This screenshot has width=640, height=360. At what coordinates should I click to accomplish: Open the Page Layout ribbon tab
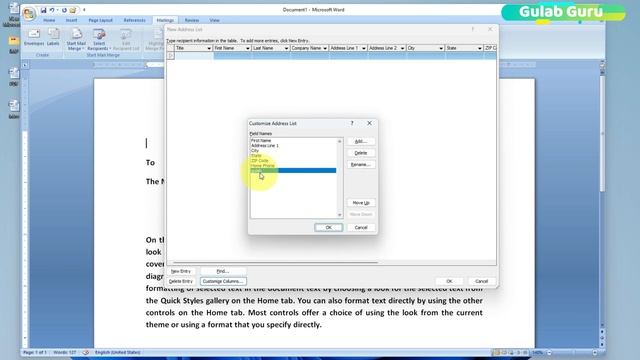pos(100,20)
